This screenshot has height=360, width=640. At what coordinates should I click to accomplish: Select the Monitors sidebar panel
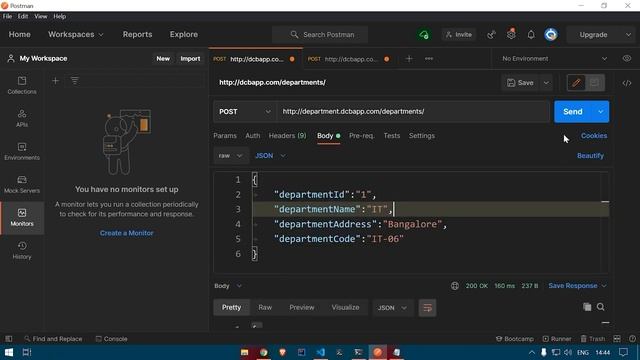pos(22,218)
